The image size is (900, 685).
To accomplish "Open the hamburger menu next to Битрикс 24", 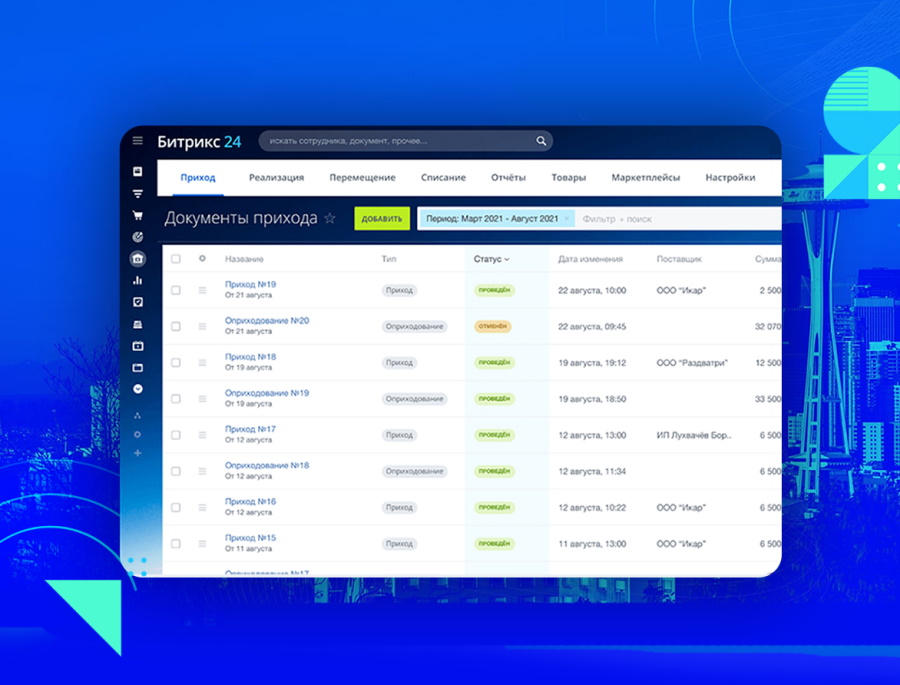I will (x=138, y=141).
